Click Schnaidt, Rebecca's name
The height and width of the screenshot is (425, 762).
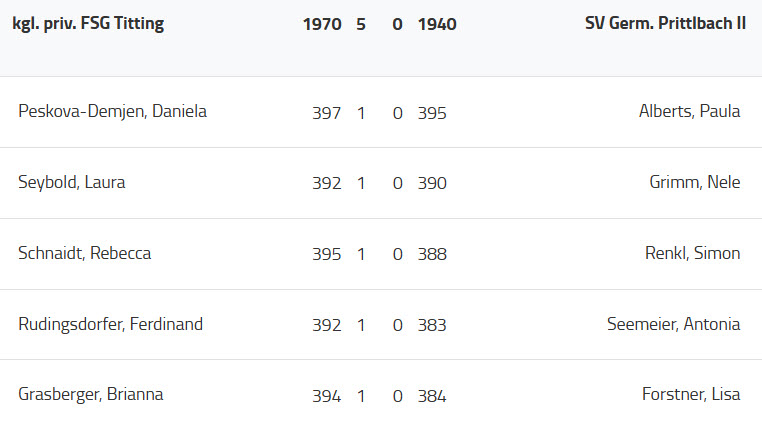[84, 253]
